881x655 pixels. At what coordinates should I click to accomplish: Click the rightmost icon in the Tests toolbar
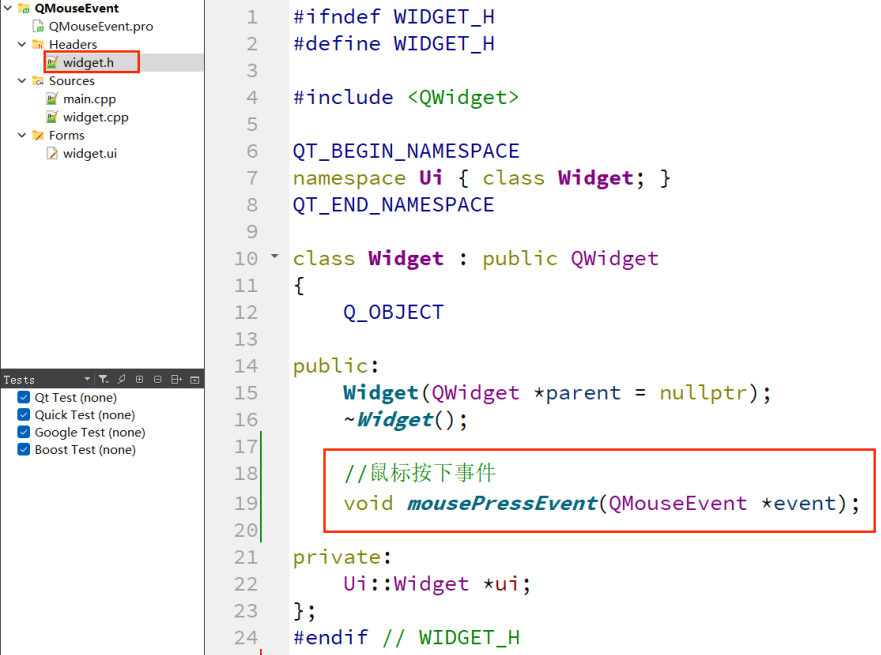point(195,379)
